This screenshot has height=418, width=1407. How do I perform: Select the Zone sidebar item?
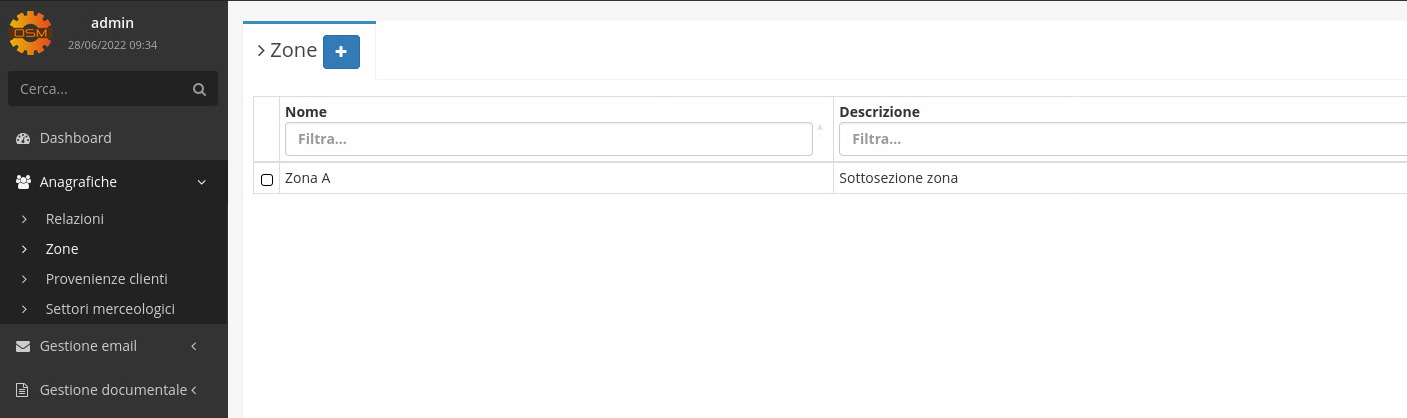[62, 249]
